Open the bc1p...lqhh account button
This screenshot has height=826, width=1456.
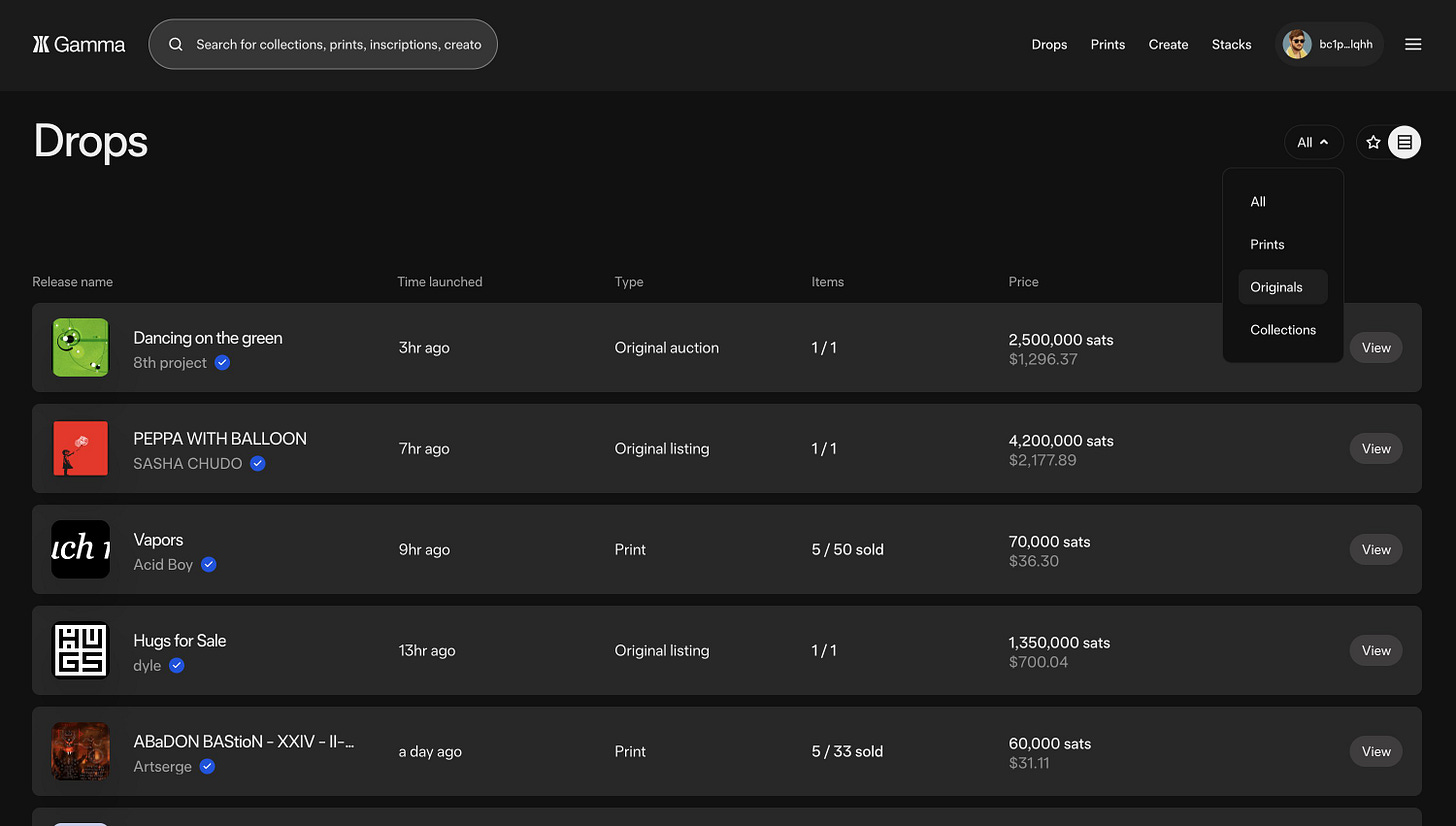1329,44
